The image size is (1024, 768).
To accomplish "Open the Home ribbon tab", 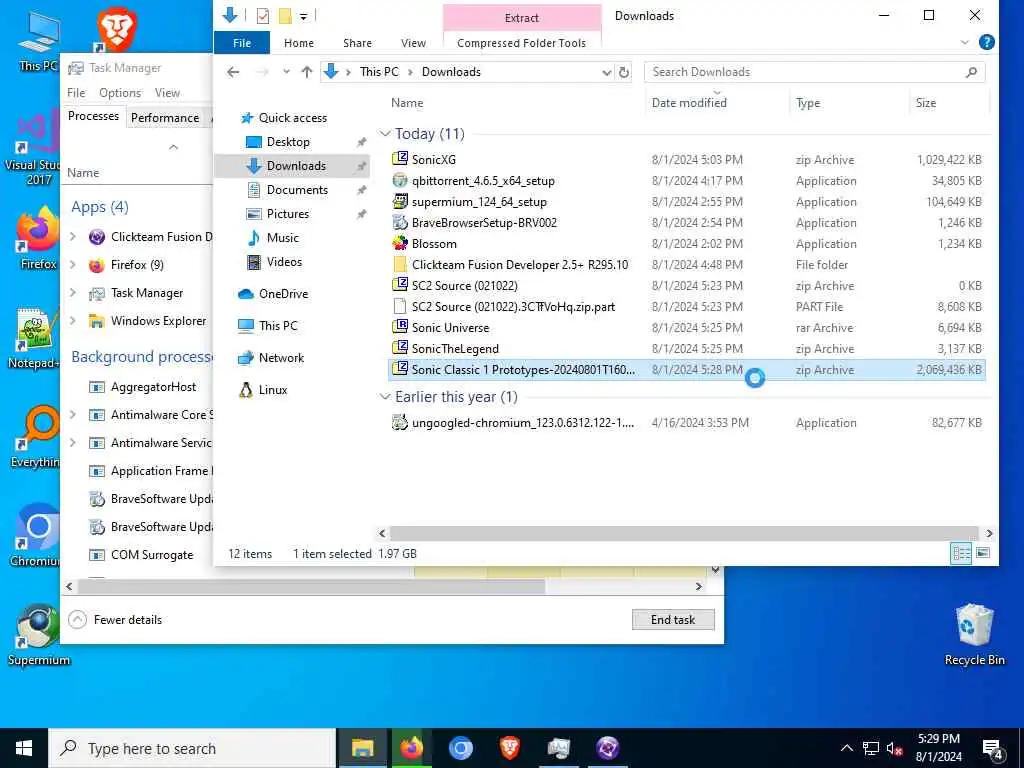I will tap(299, 42).
